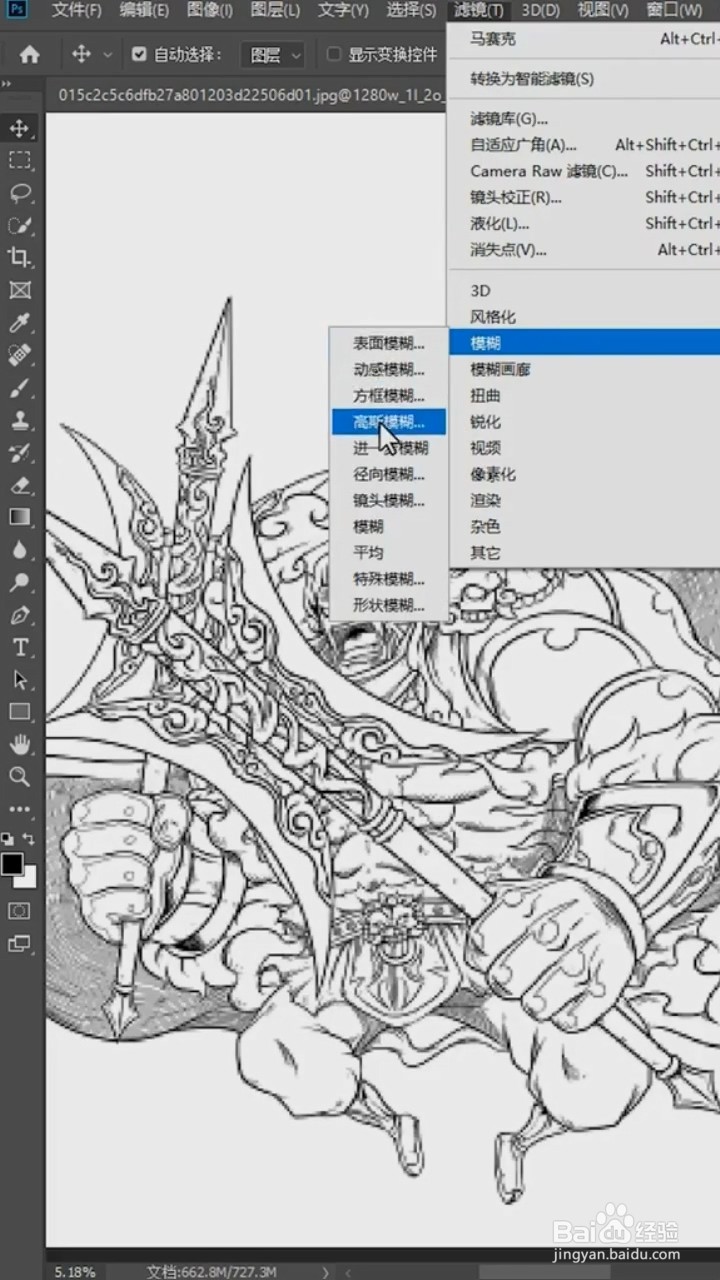Click the Photoshop Ps logo icon
720x1280 pixels.
(x=17, y=10)
